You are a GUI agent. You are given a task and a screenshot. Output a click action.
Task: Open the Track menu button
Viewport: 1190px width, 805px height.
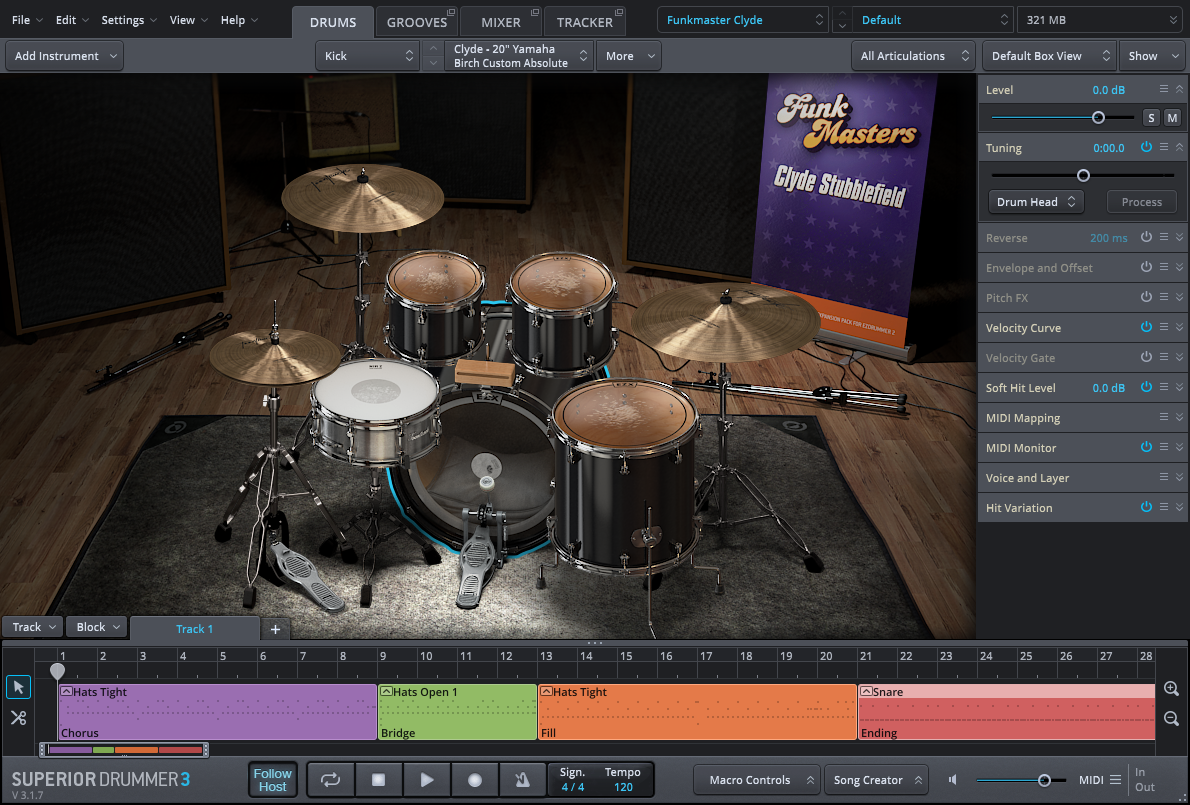33,627
